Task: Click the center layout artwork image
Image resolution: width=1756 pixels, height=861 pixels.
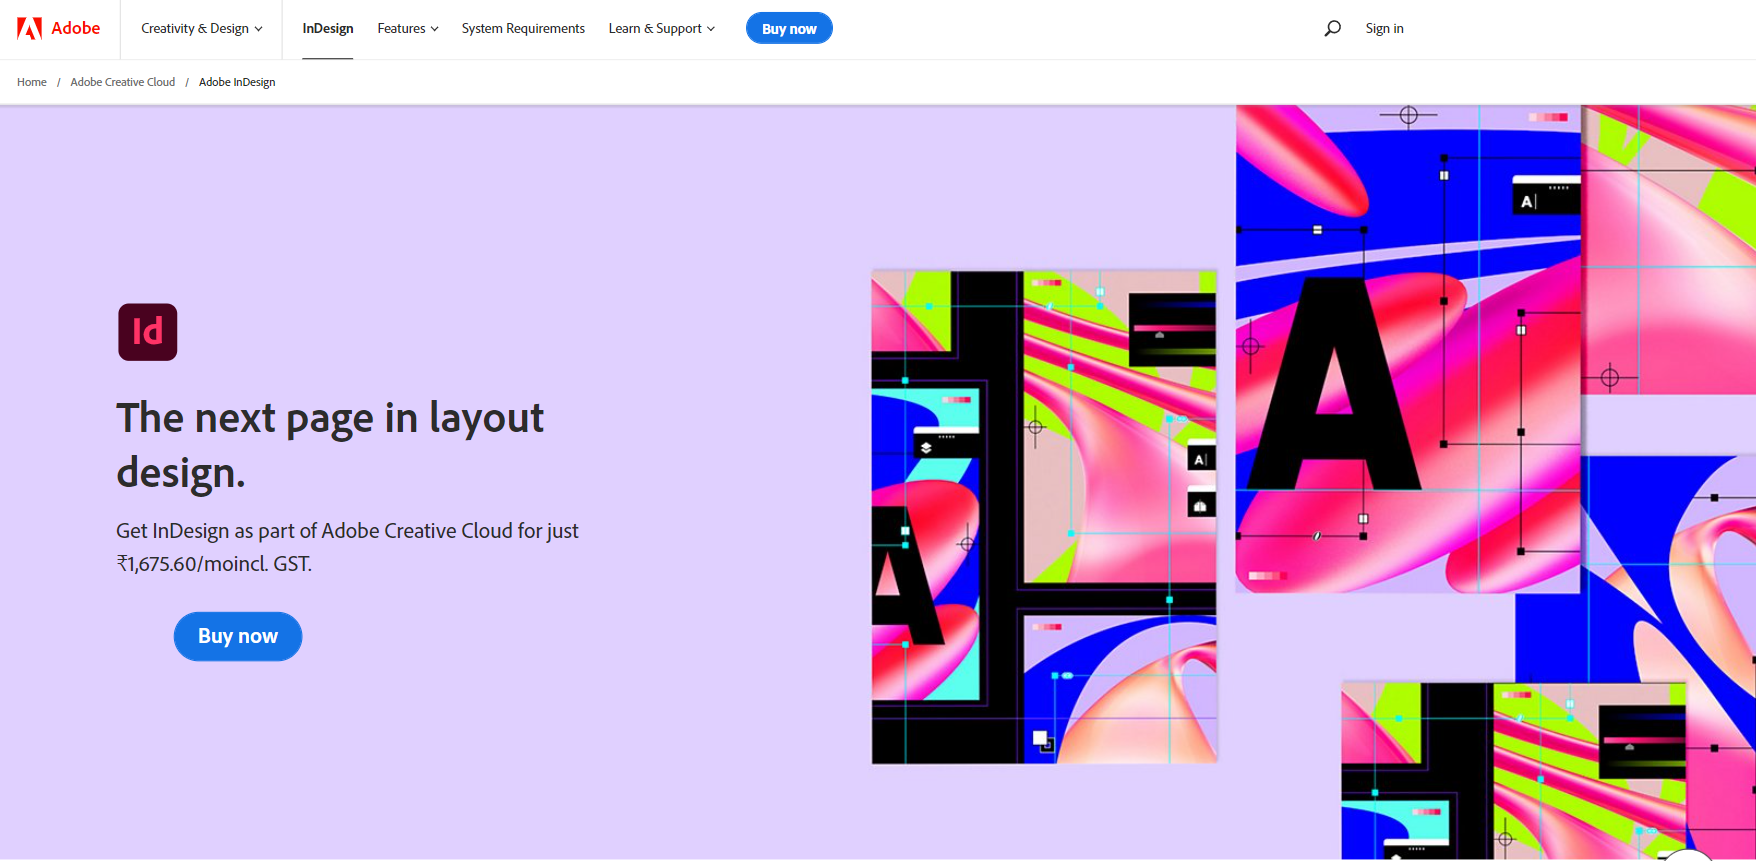Action: [1044, 517]
